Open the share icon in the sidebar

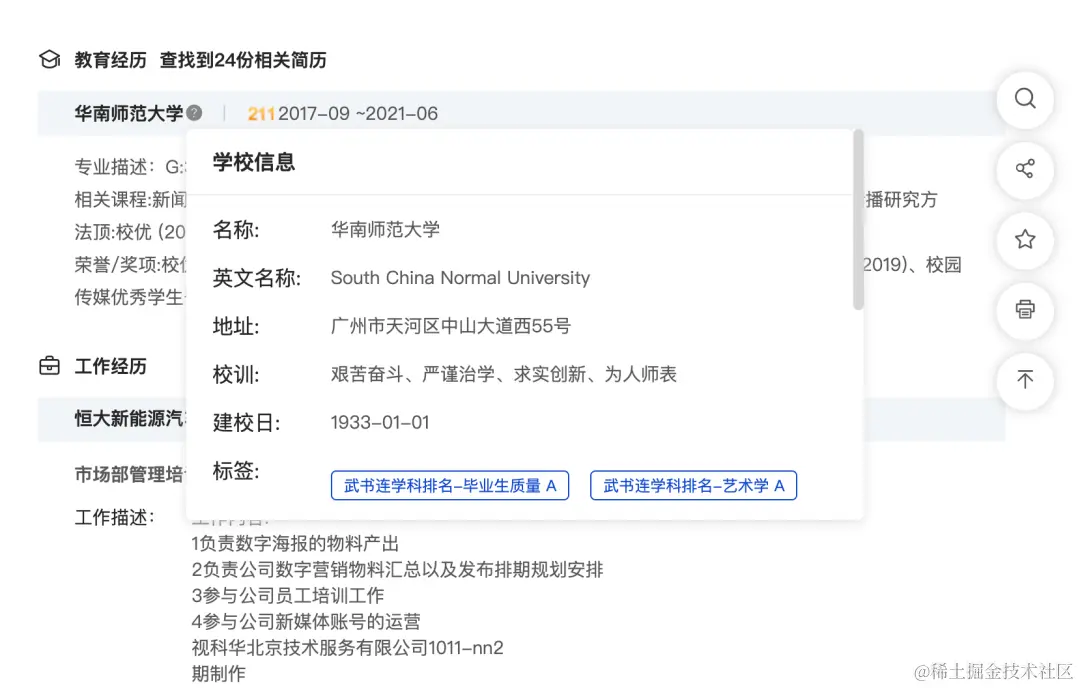1024,170
